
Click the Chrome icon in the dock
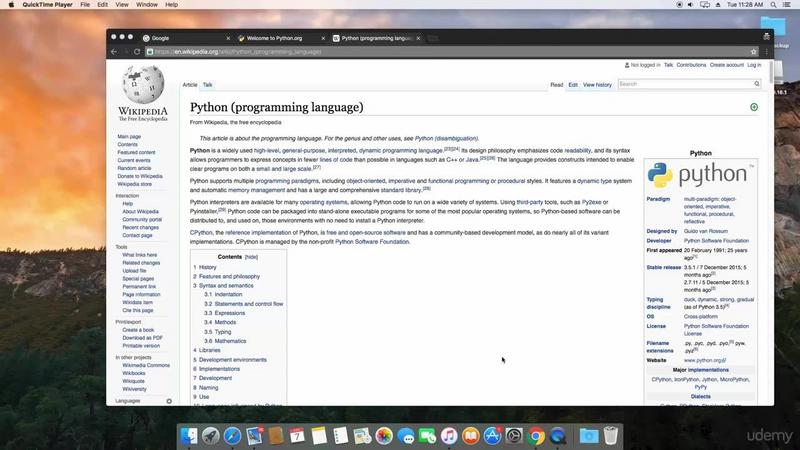(536, 436)
